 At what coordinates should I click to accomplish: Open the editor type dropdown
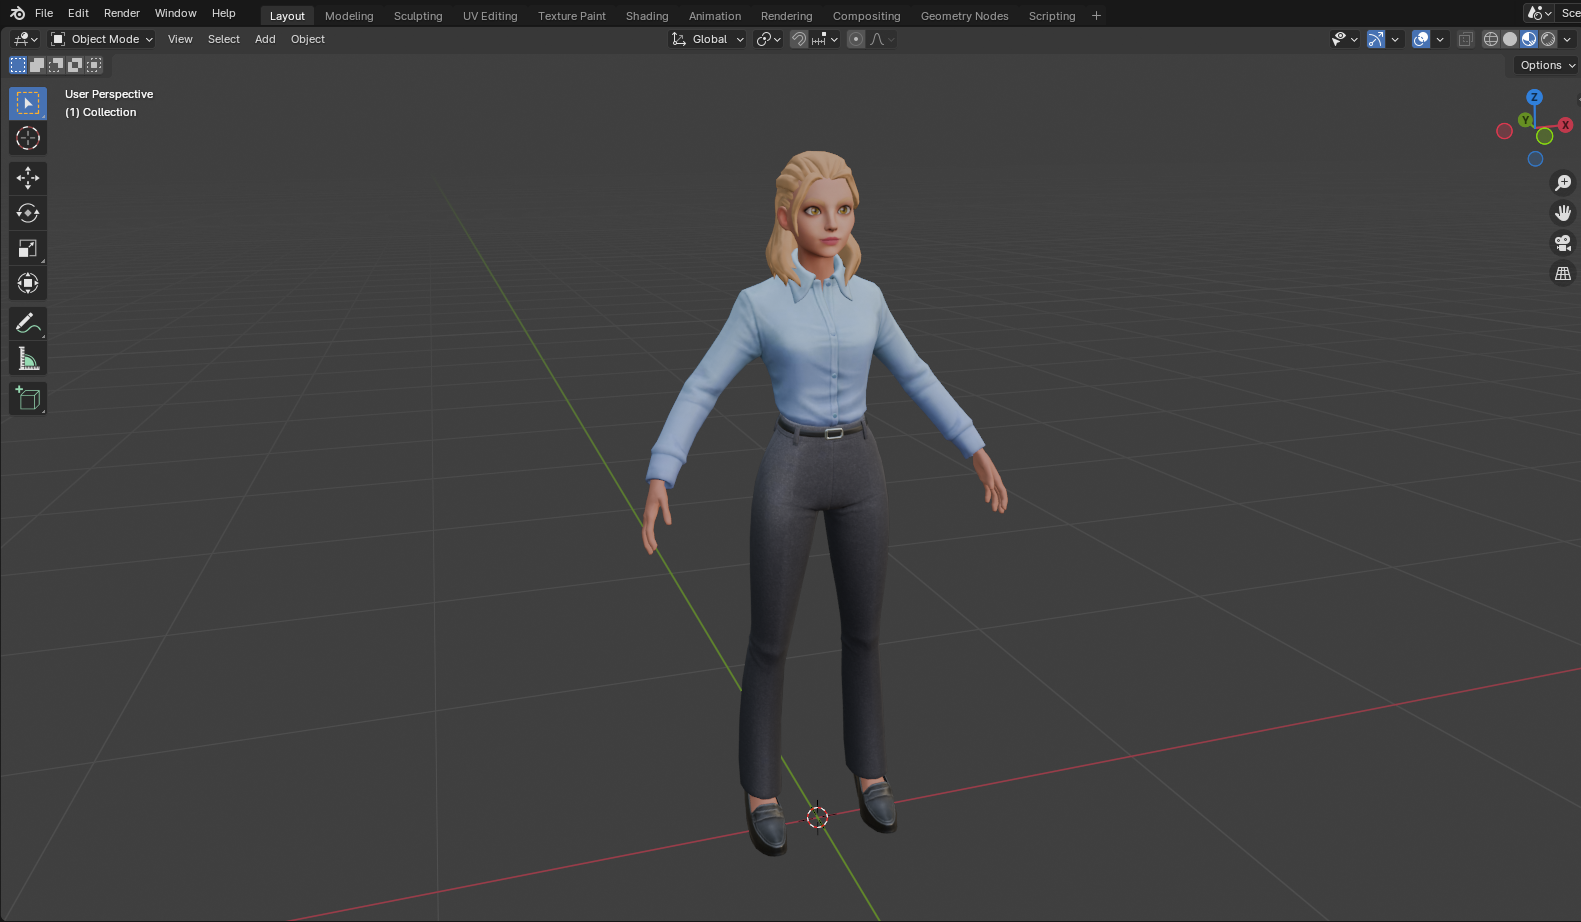(25, 39)
